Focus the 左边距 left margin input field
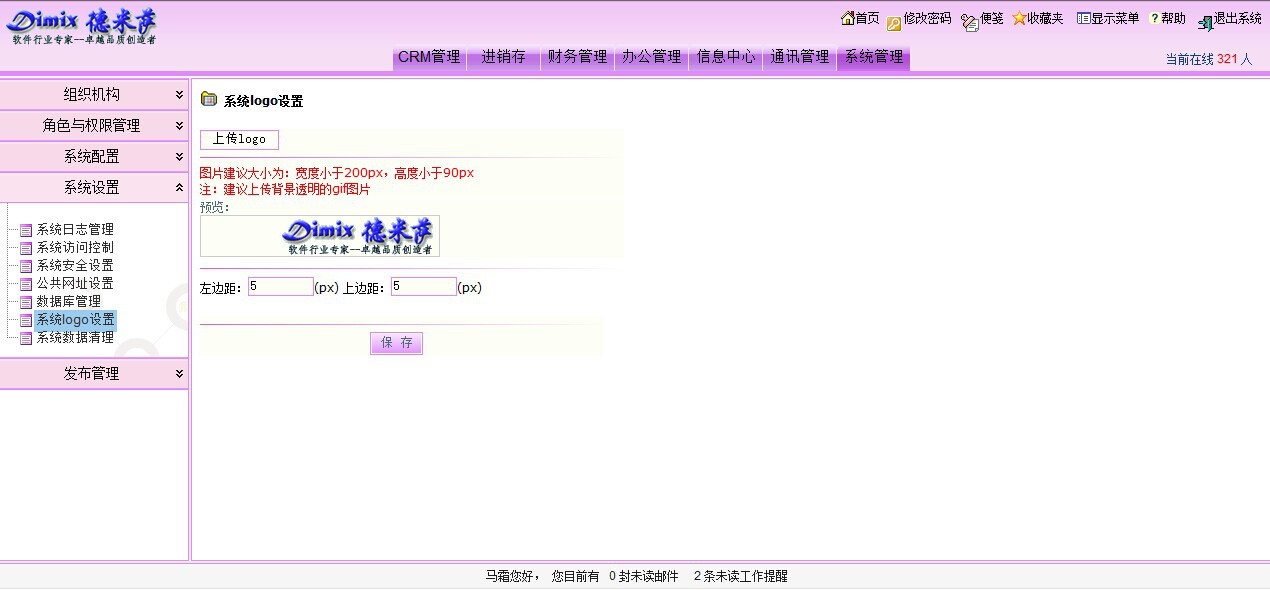This screenshot has height=590, width=1270. [x=281, y=287]
